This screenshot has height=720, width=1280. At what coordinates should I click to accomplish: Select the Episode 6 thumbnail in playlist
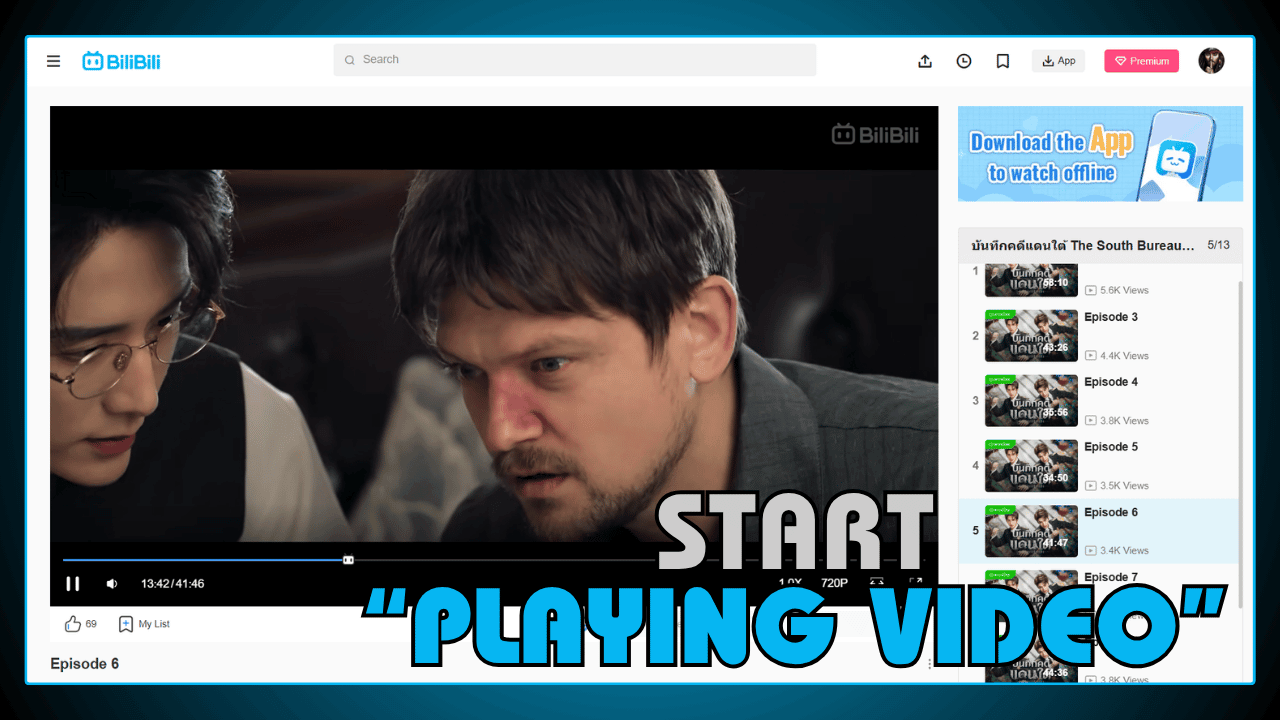point(1031,531)
